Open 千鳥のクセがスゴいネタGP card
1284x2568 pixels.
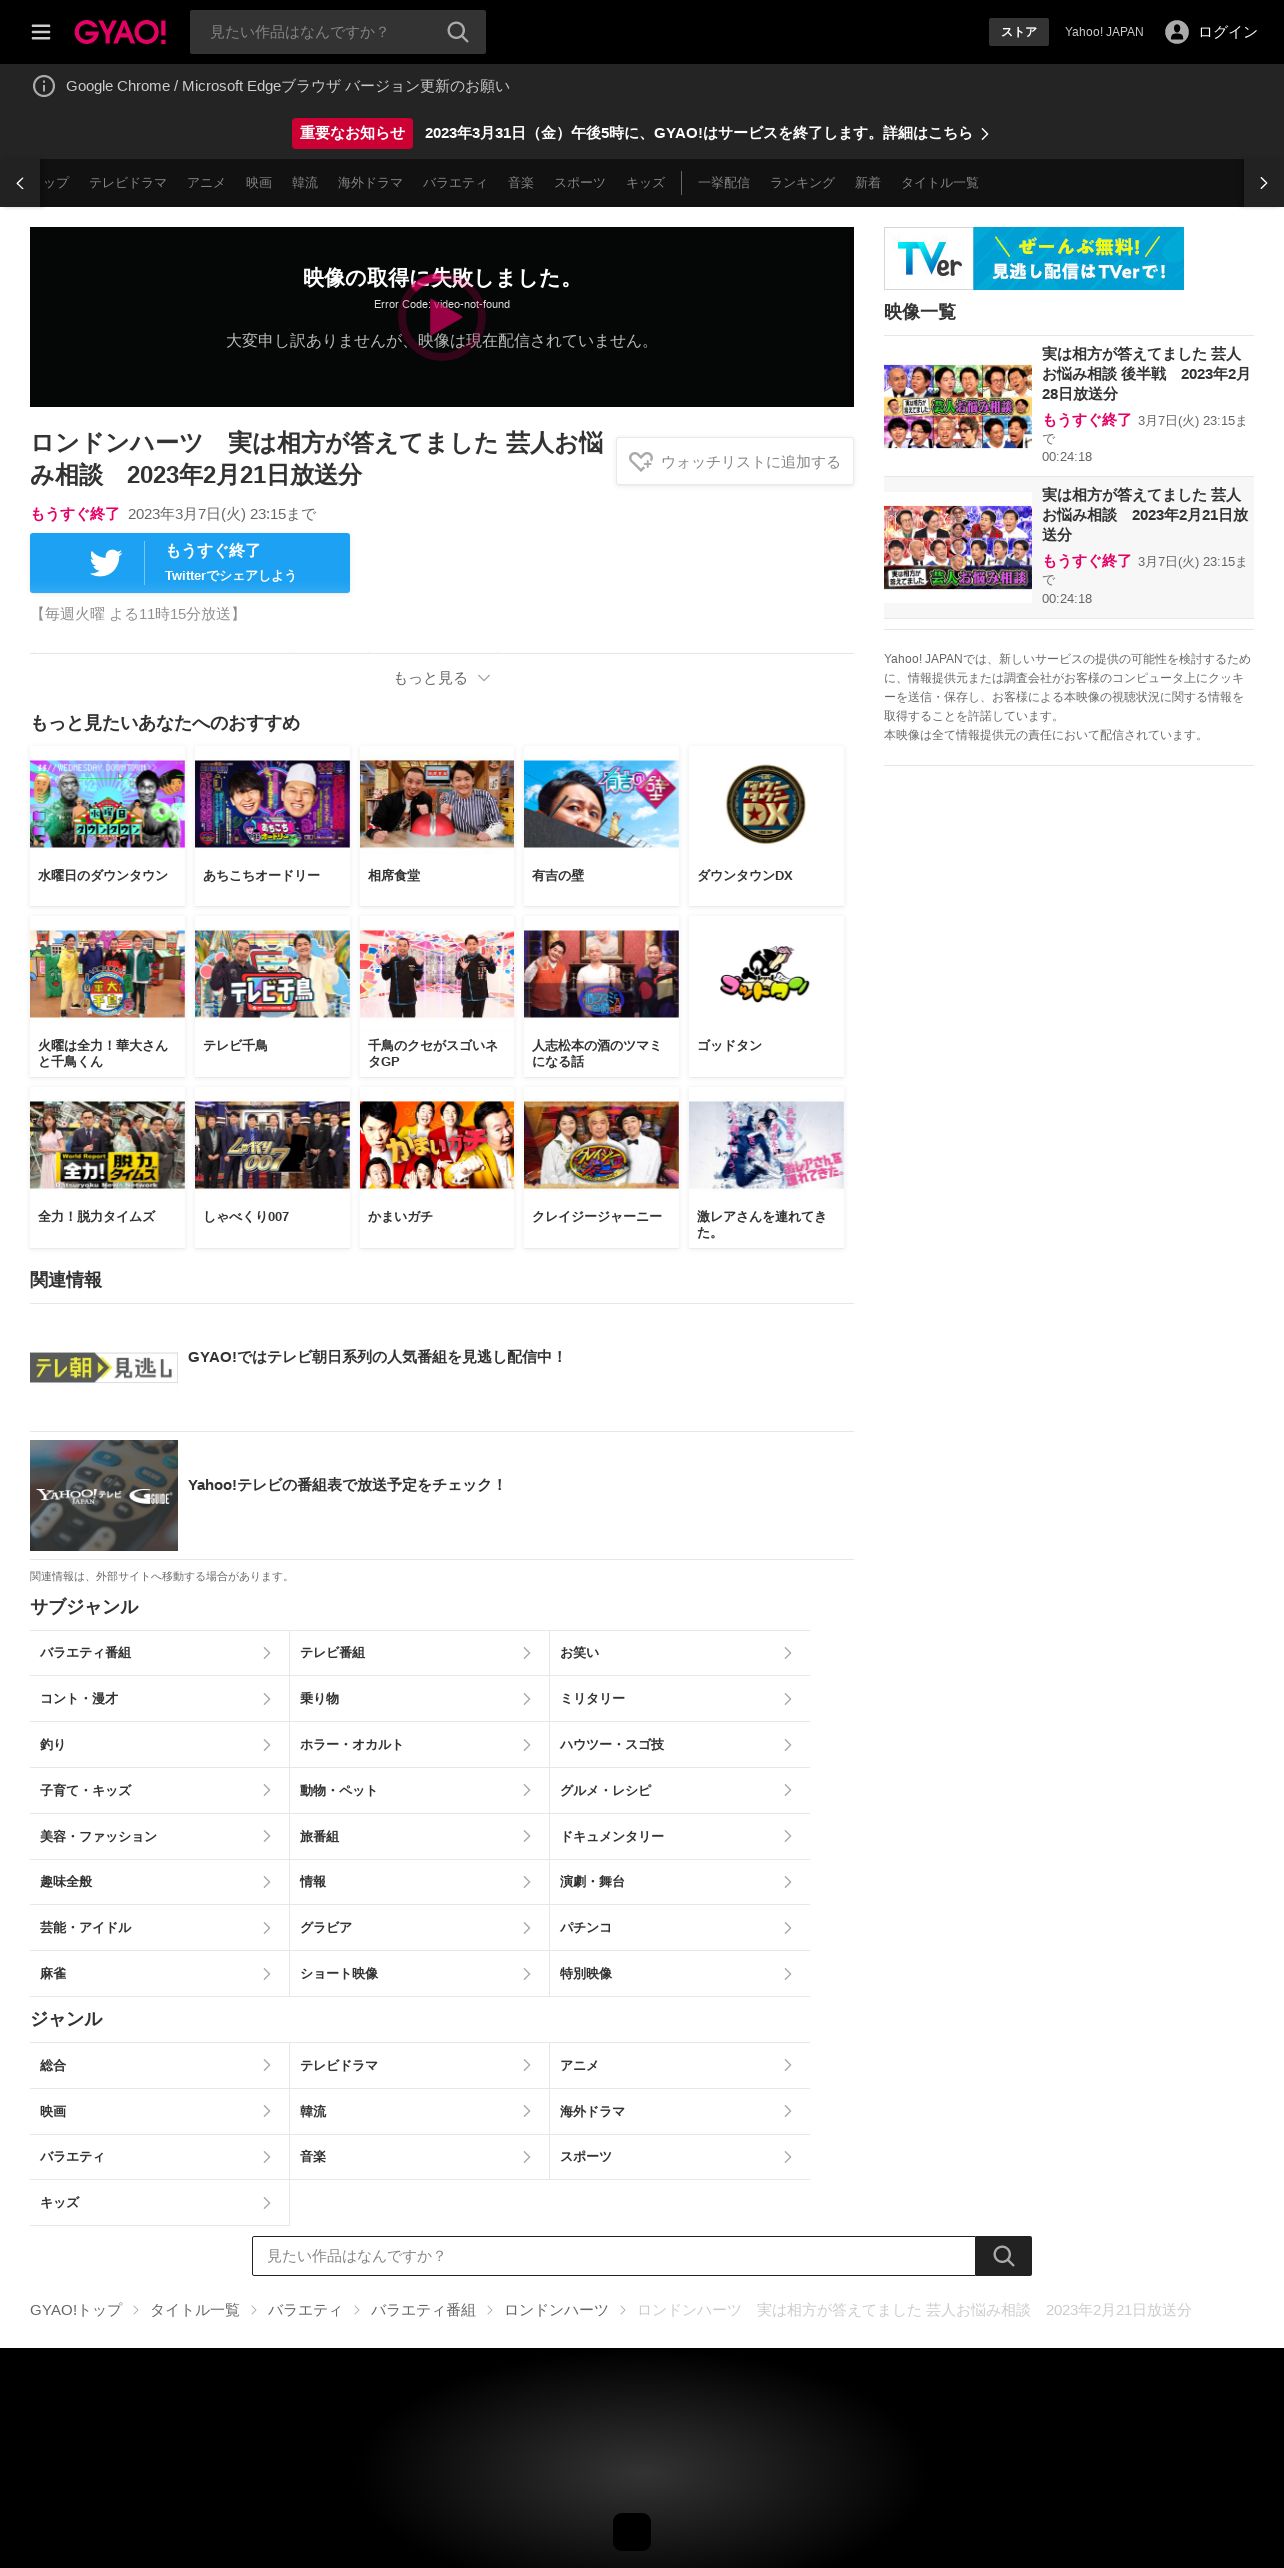pos(437,996)
